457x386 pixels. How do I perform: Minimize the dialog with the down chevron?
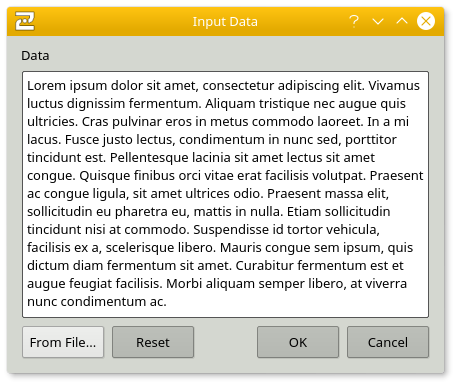coord(378,22)
